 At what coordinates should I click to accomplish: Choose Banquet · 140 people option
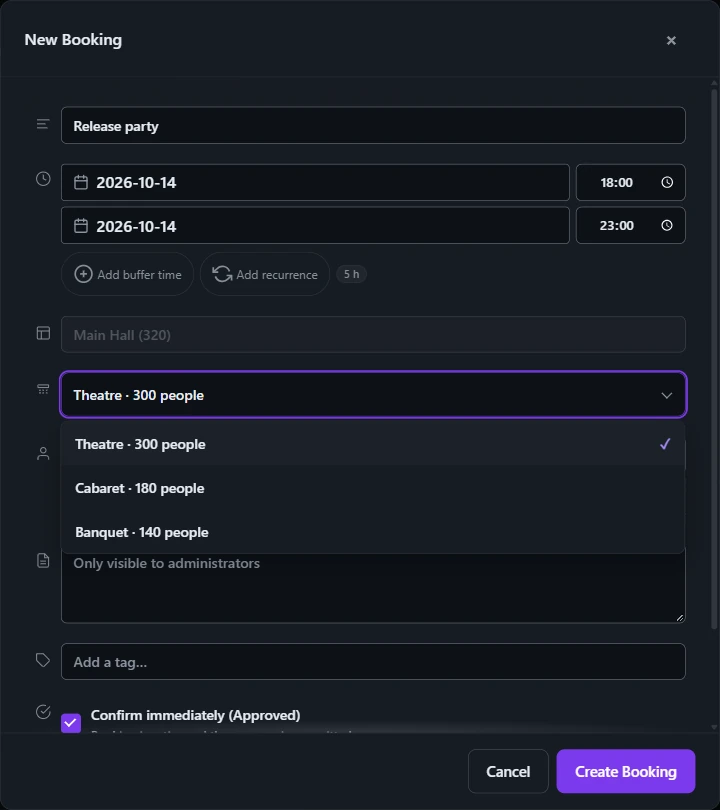tap(373, 532)
